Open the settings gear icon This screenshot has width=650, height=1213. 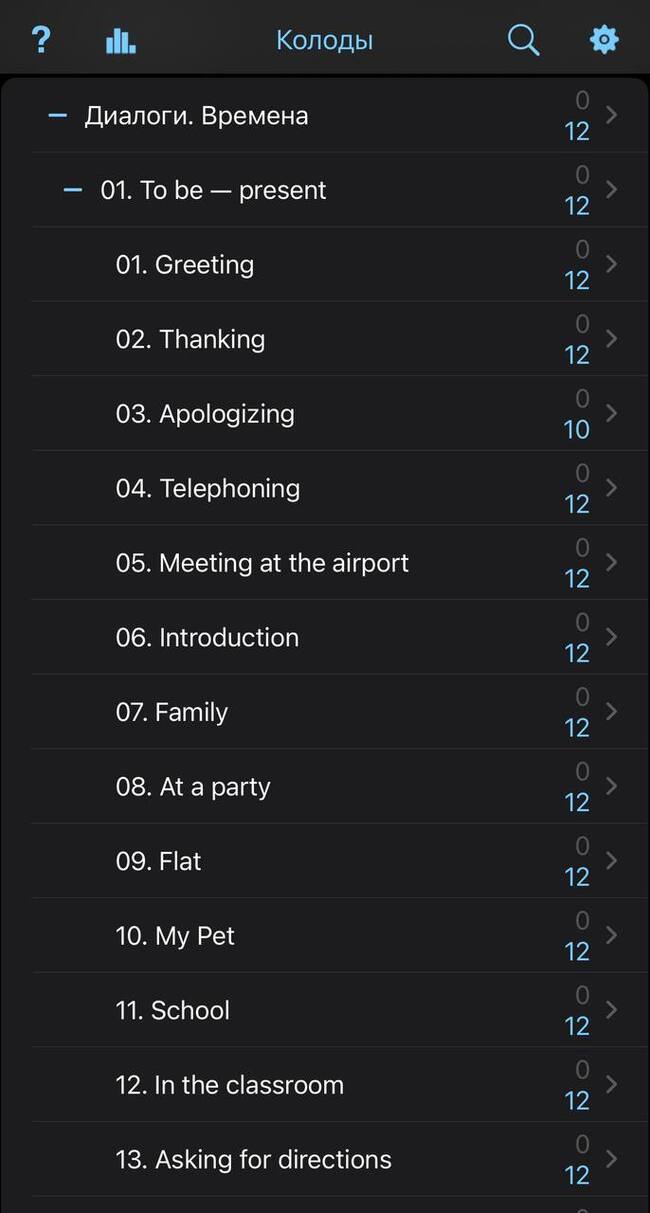(x=604, y=40)
